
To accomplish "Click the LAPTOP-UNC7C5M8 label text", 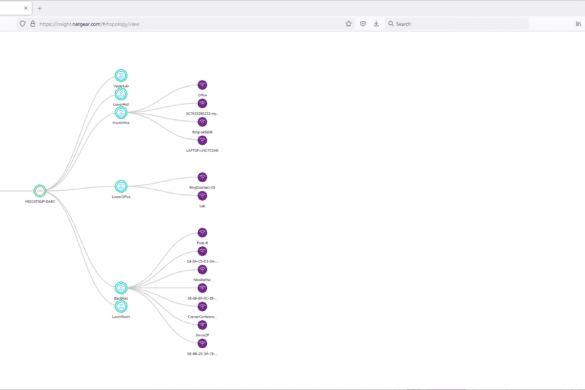I will pos(202,151).
